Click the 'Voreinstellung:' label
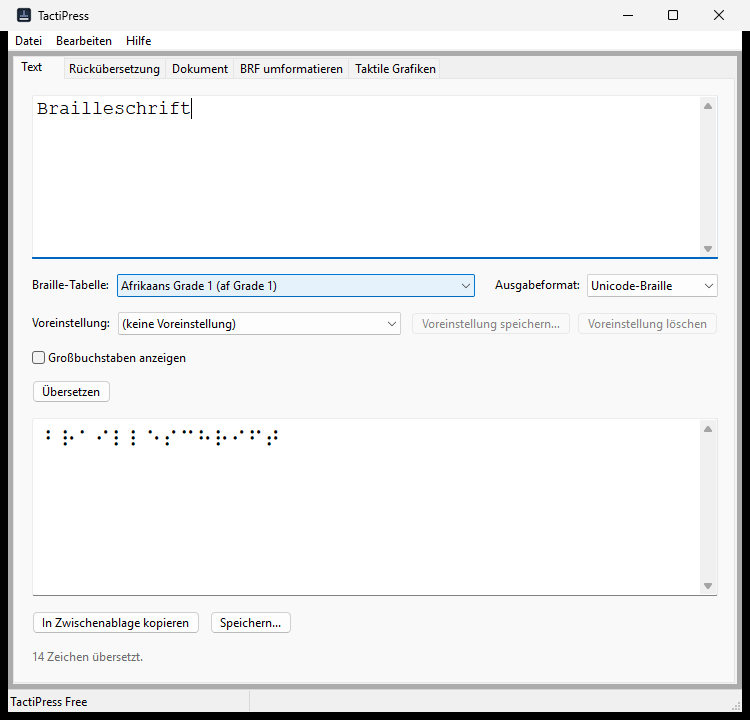The height and width of the screenshot is (720, 750). [71, 323]
